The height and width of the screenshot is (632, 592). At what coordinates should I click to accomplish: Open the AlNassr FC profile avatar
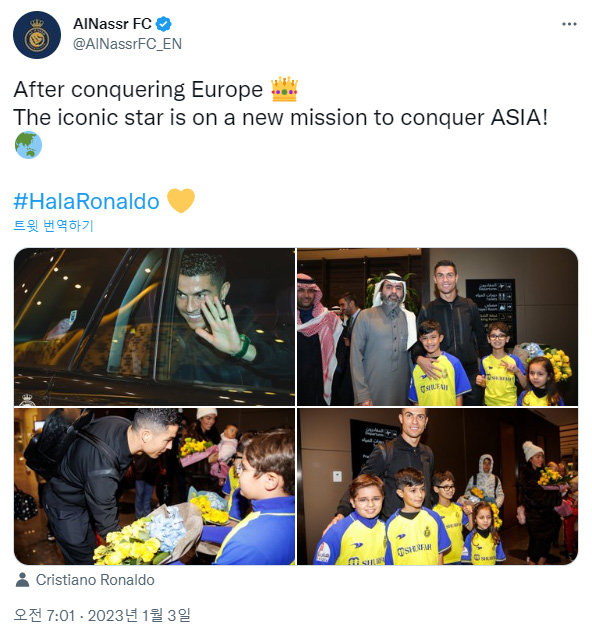coord(37,35)
